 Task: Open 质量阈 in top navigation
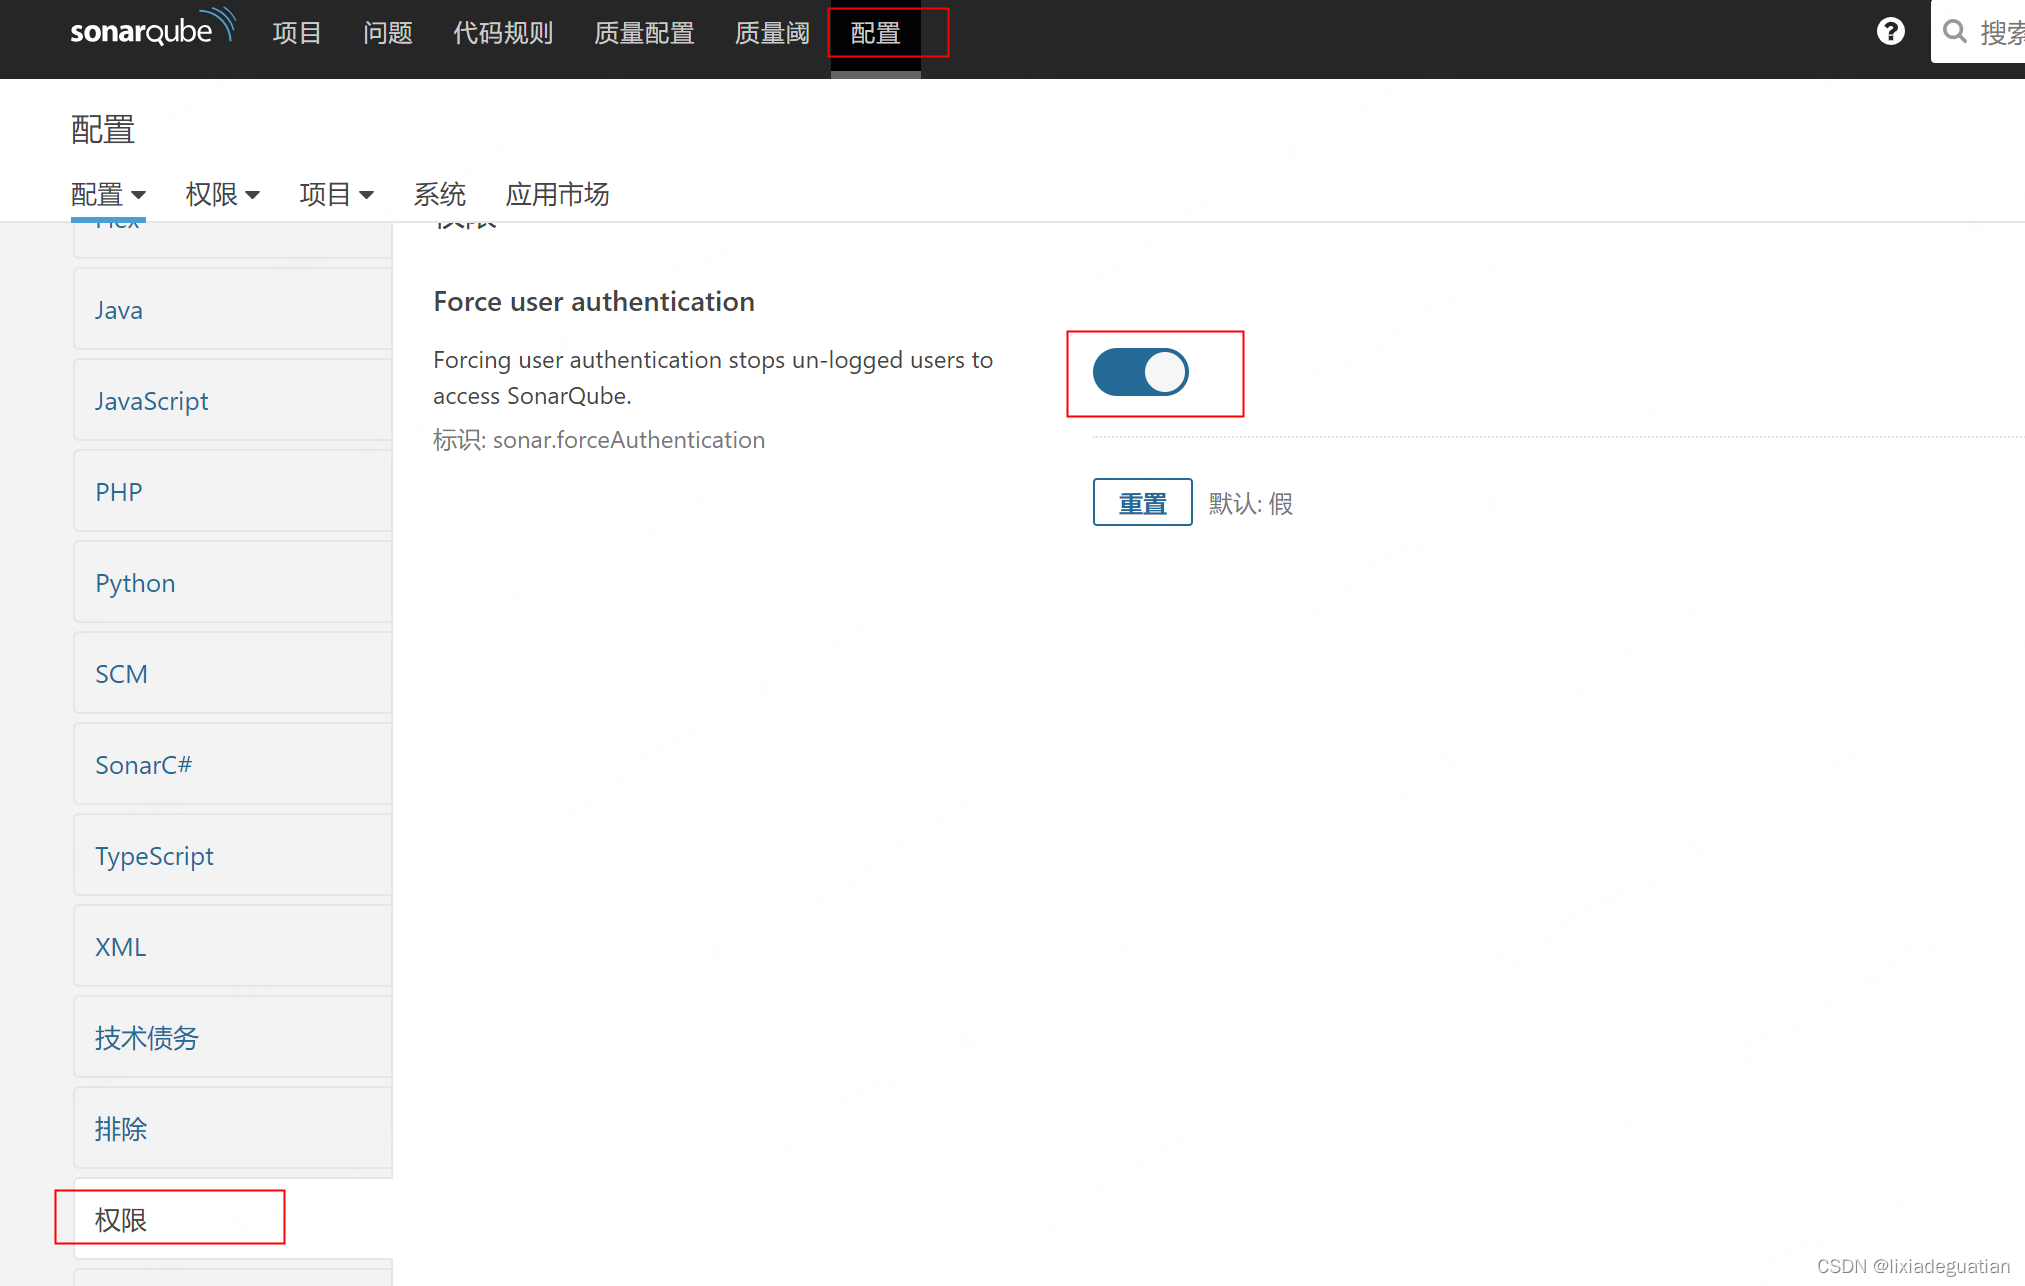click(772, 33)
